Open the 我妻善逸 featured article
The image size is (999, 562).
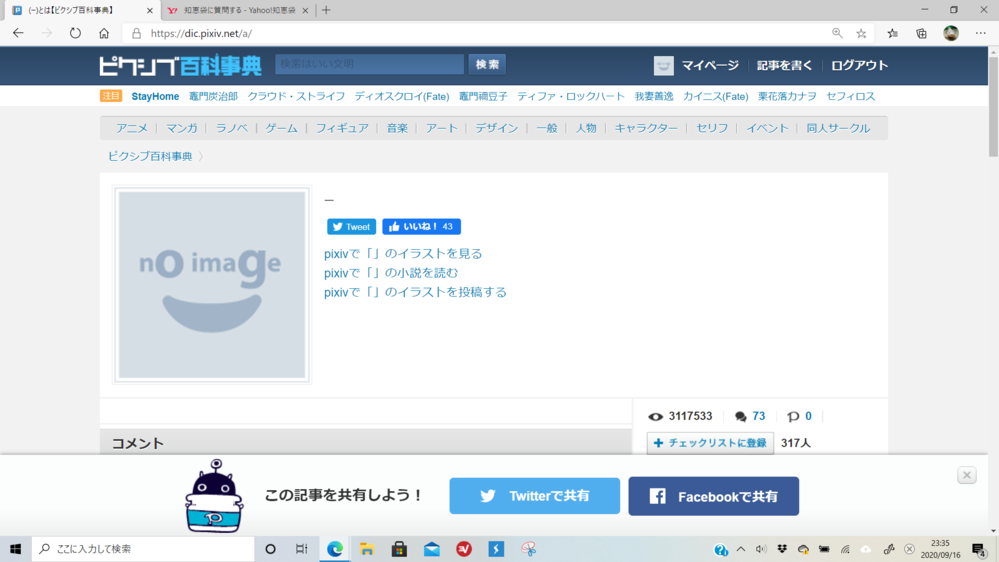click(654, 96)
